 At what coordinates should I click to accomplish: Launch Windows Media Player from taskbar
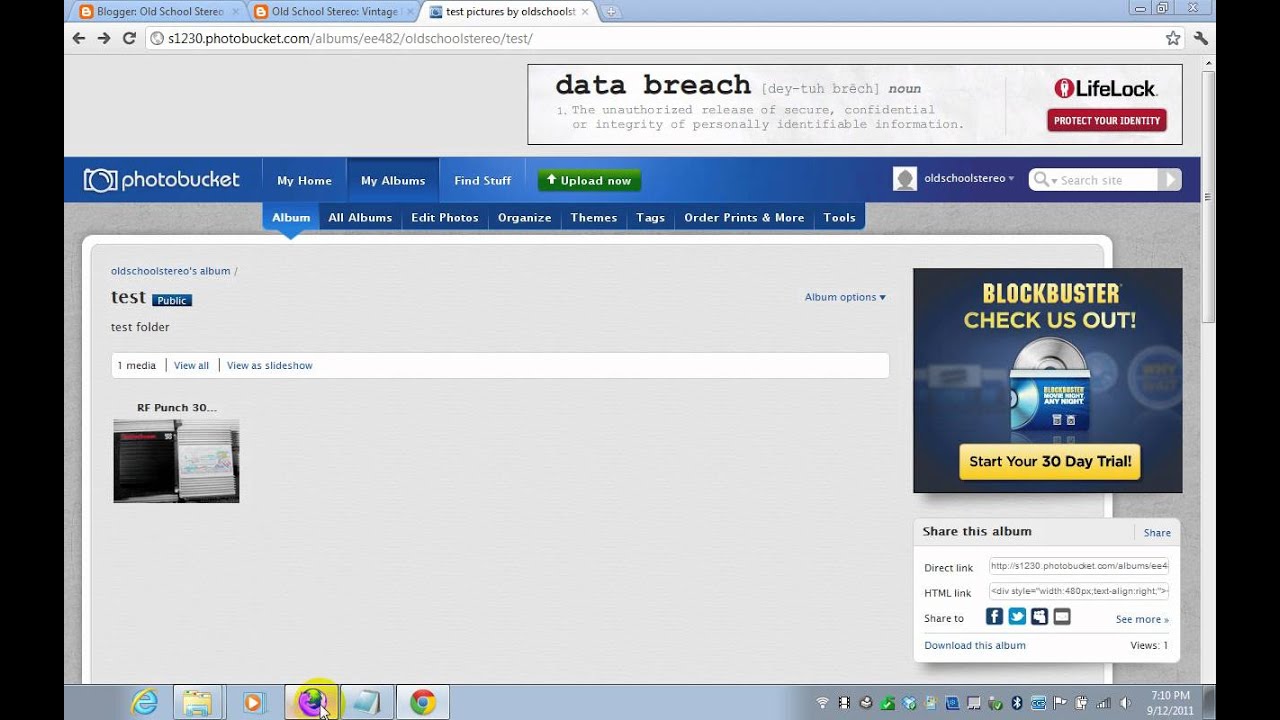(252, 703)
